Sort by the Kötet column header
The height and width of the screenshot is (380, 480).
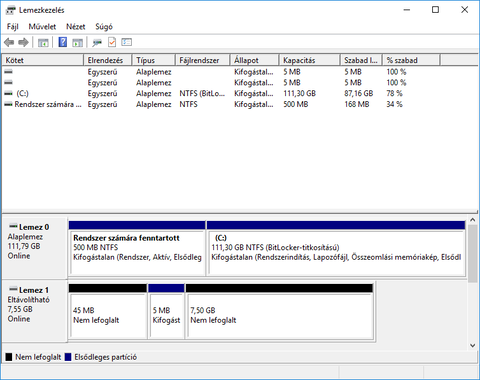43,60
